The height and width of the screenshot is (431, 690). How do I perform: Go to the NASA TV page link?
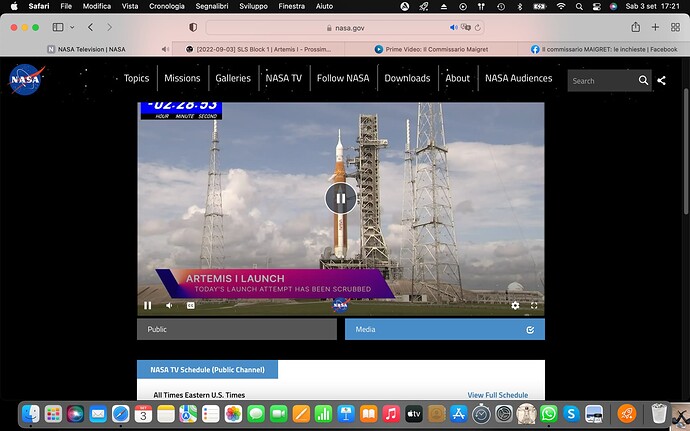[x=283, y=78]
